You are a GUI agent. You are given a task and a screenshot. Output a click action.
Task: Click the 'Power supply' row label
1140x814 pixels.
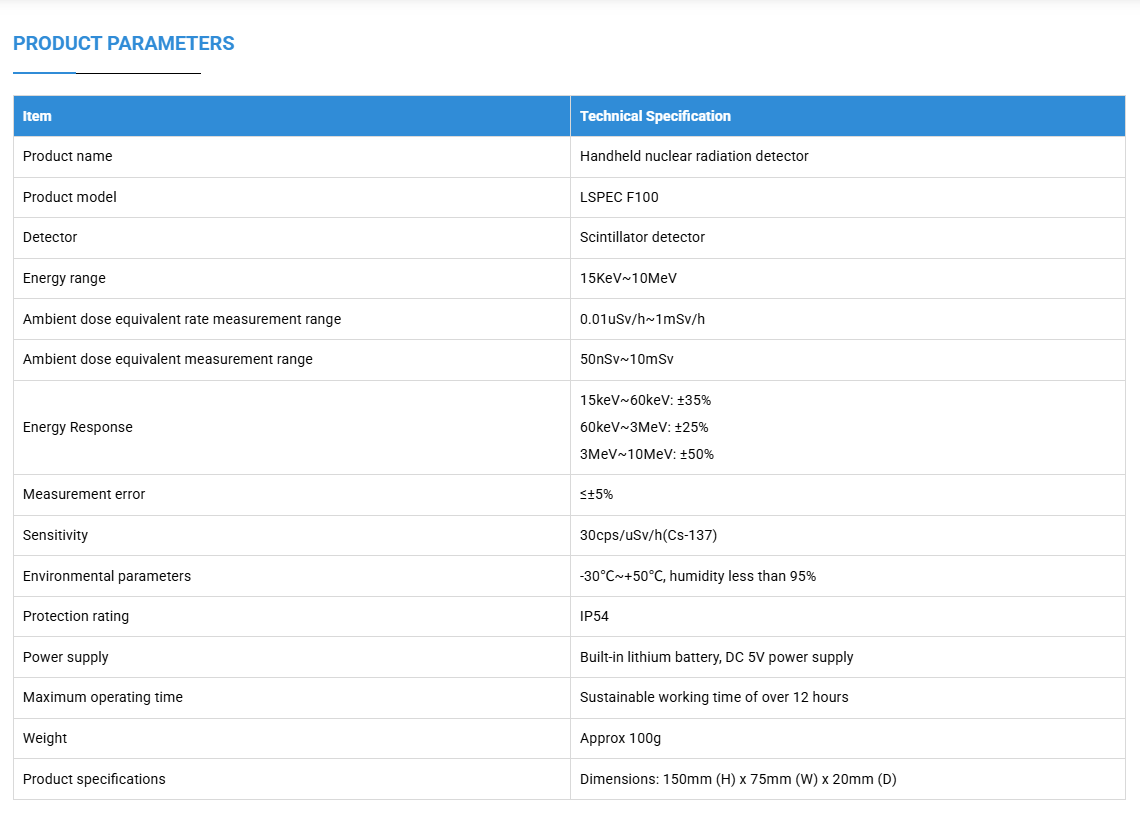(x=65, y=657)
